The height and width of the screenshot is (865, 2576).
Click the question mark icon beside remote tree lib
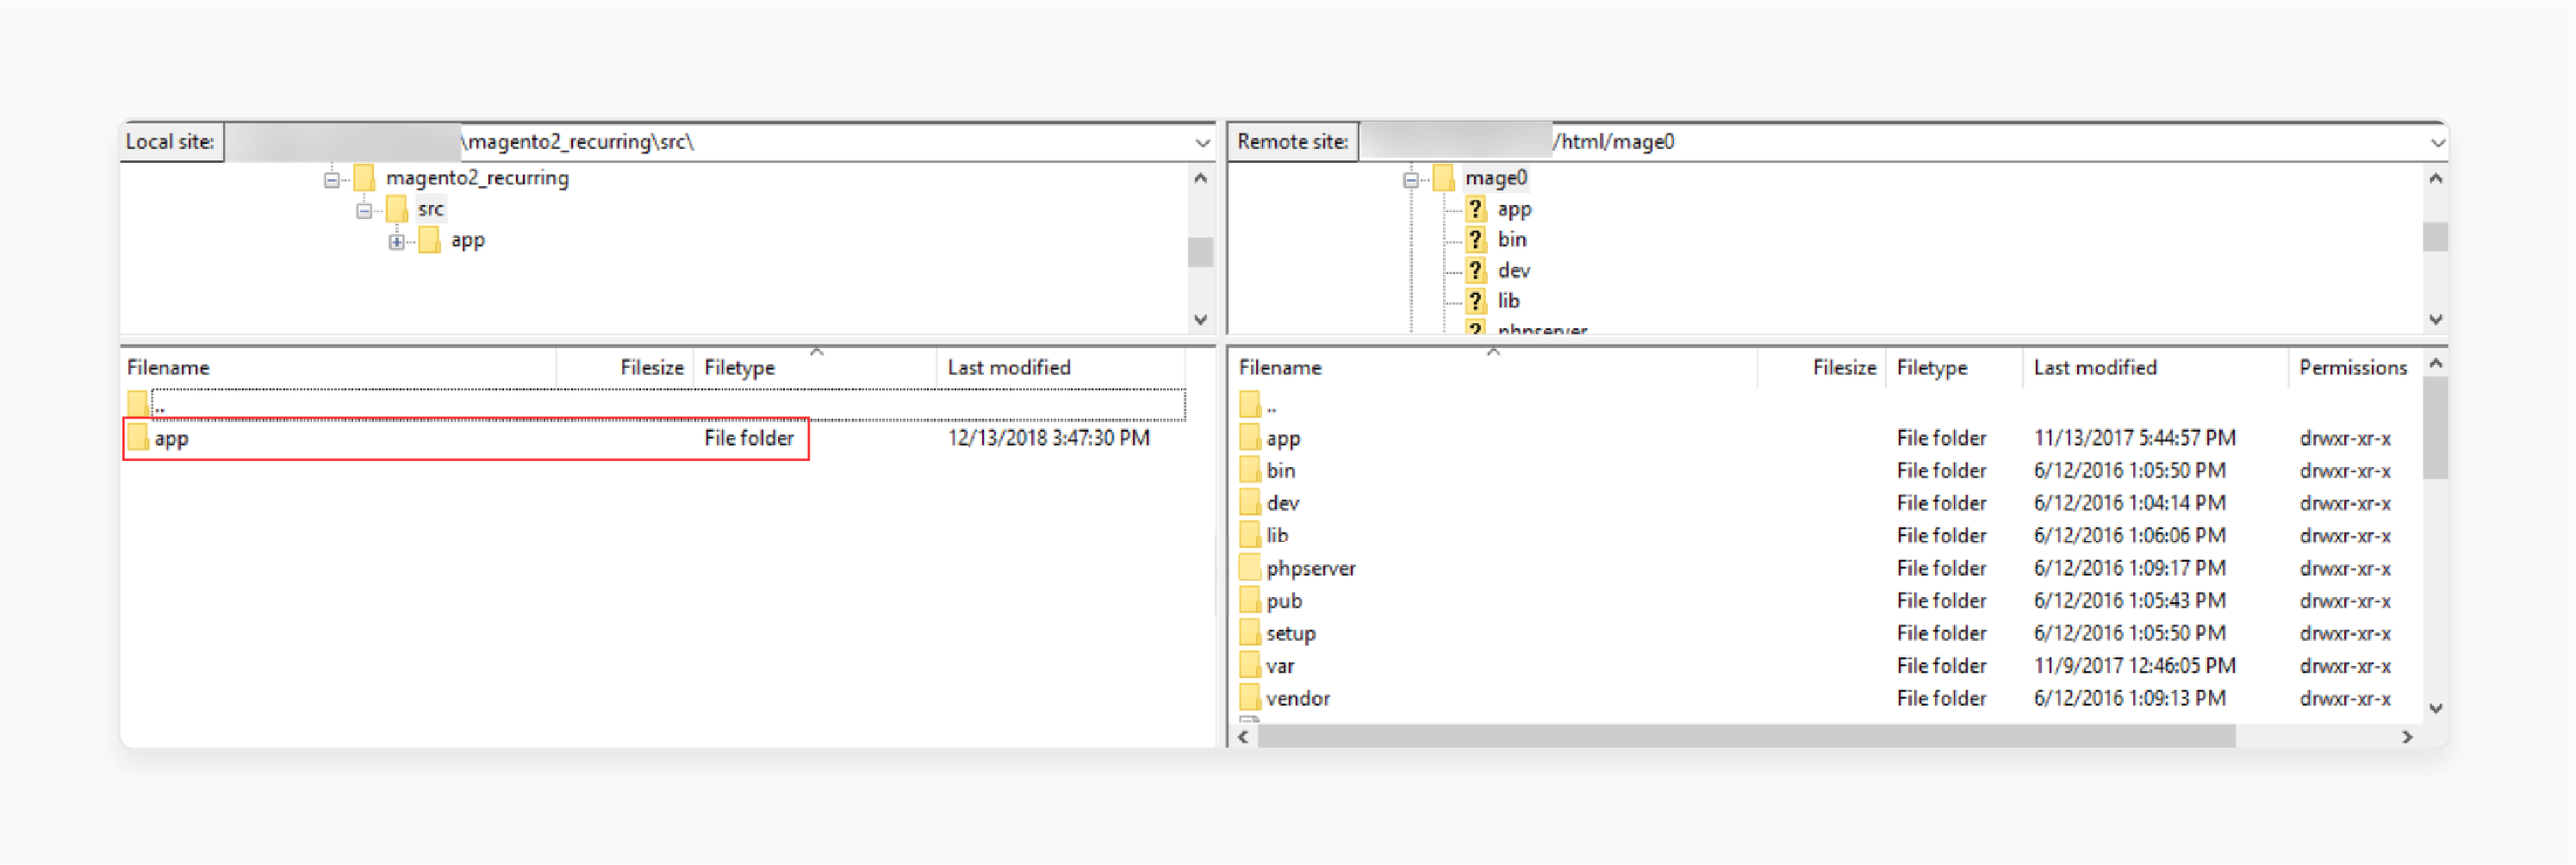click(1475, 300)
